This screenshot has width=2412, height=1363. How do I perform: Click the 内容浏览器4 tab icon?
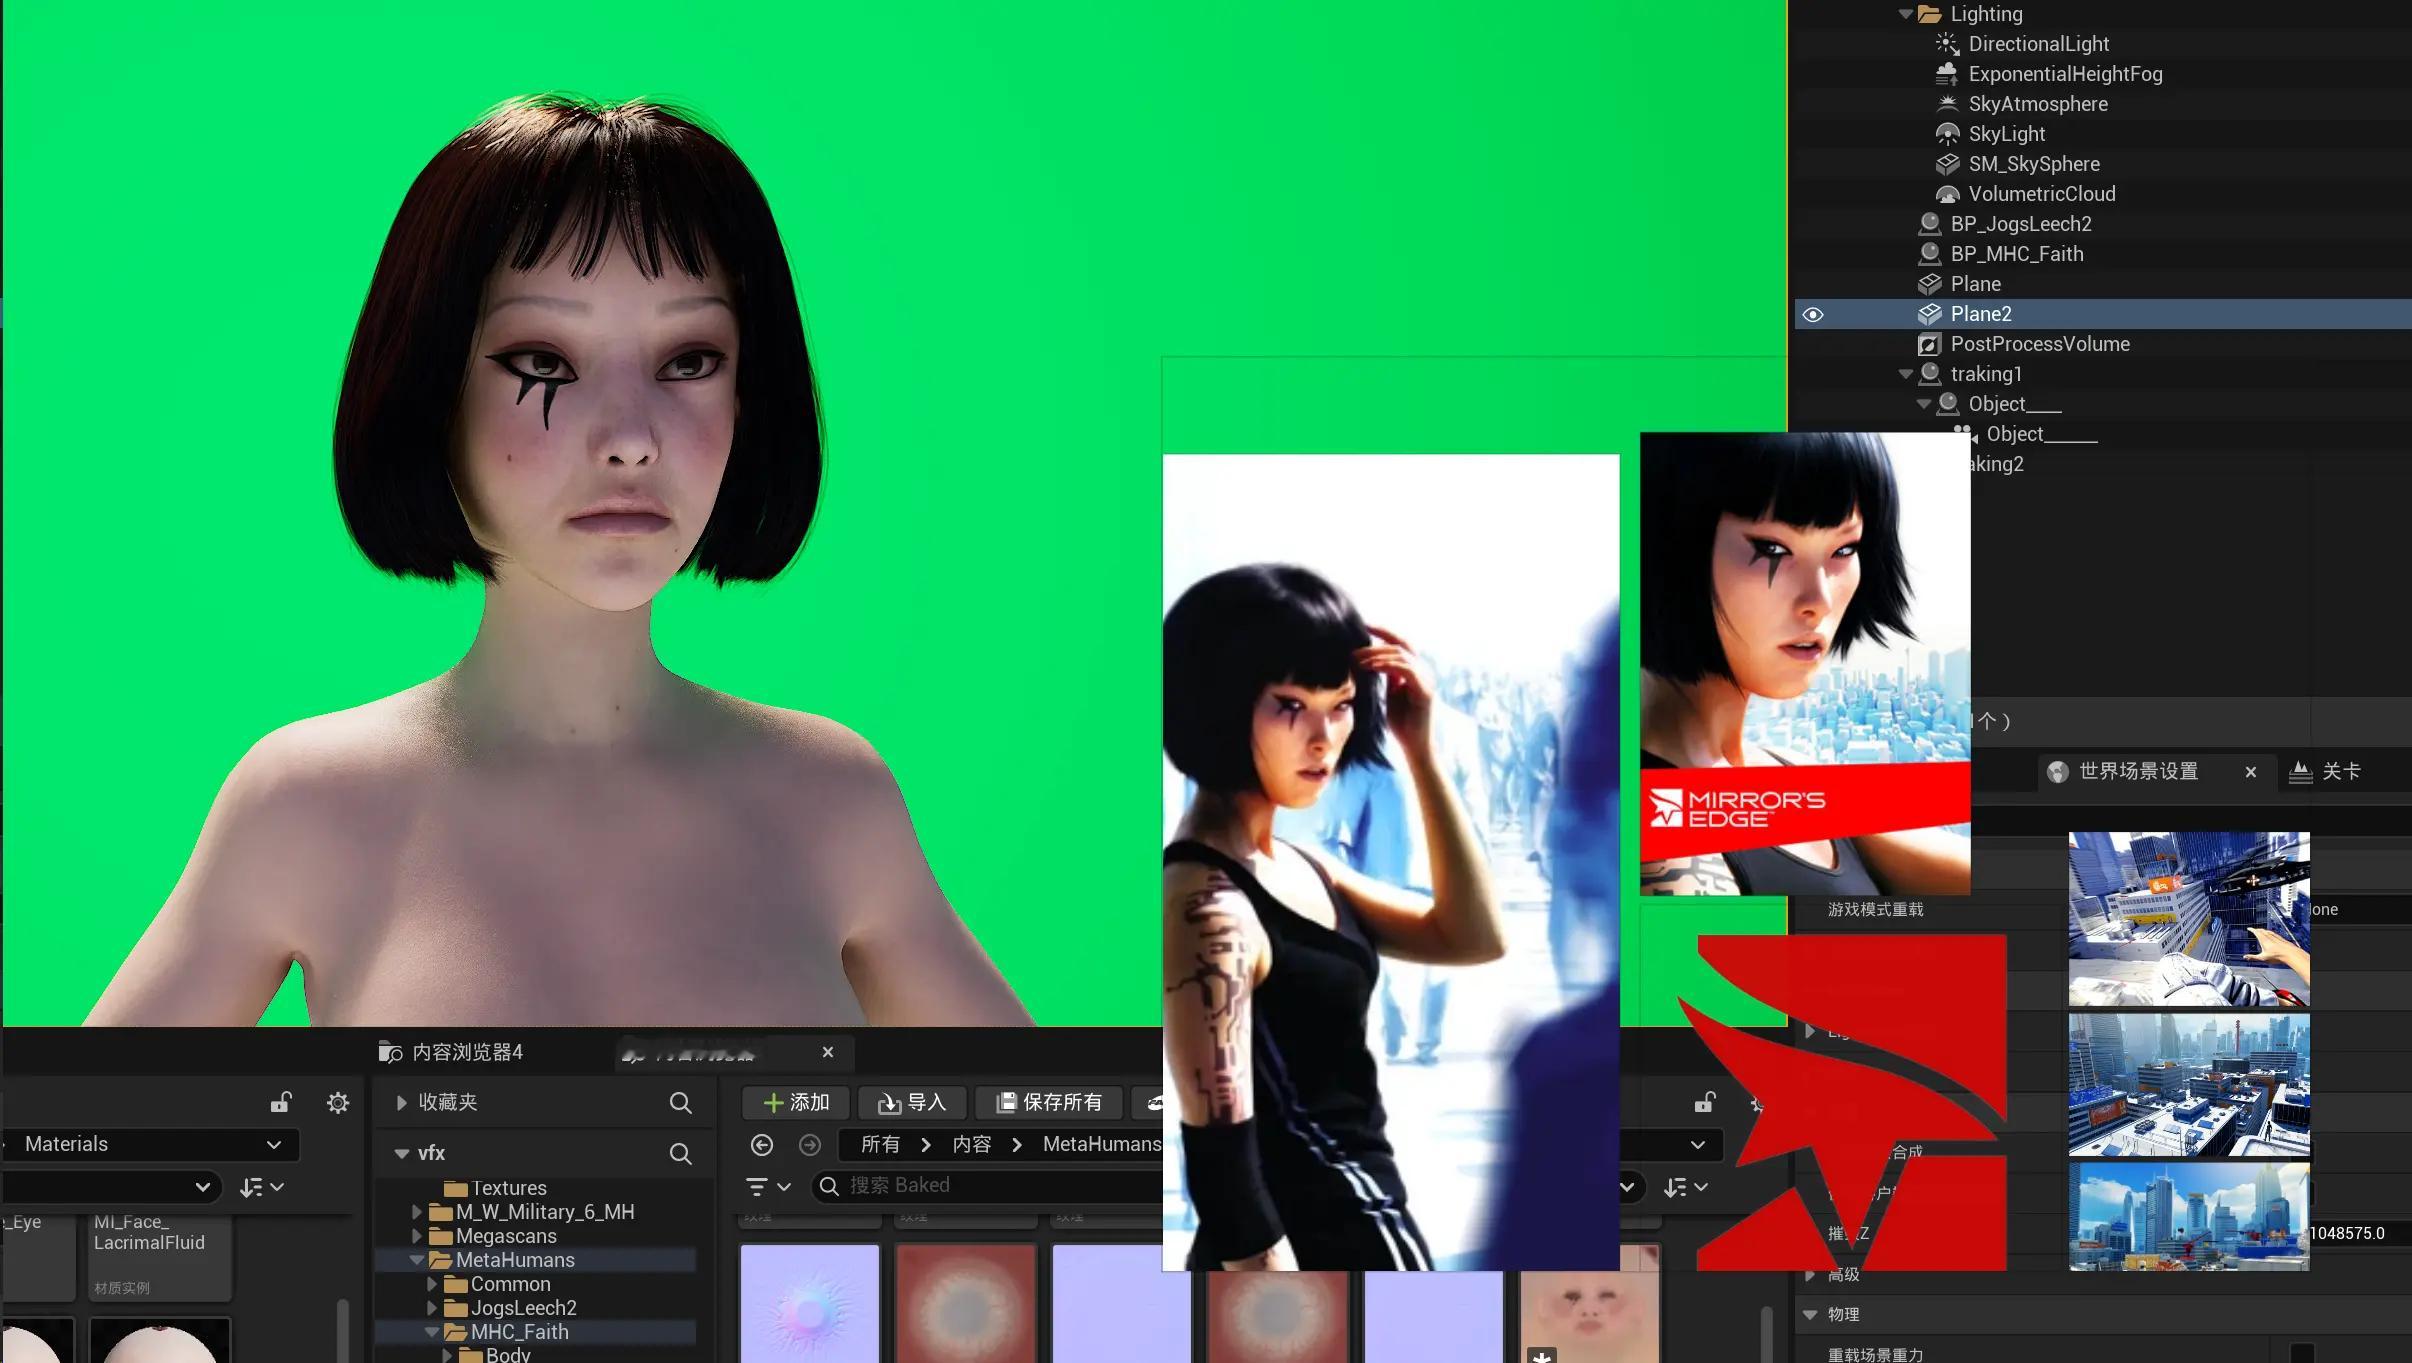(390, 1052)
